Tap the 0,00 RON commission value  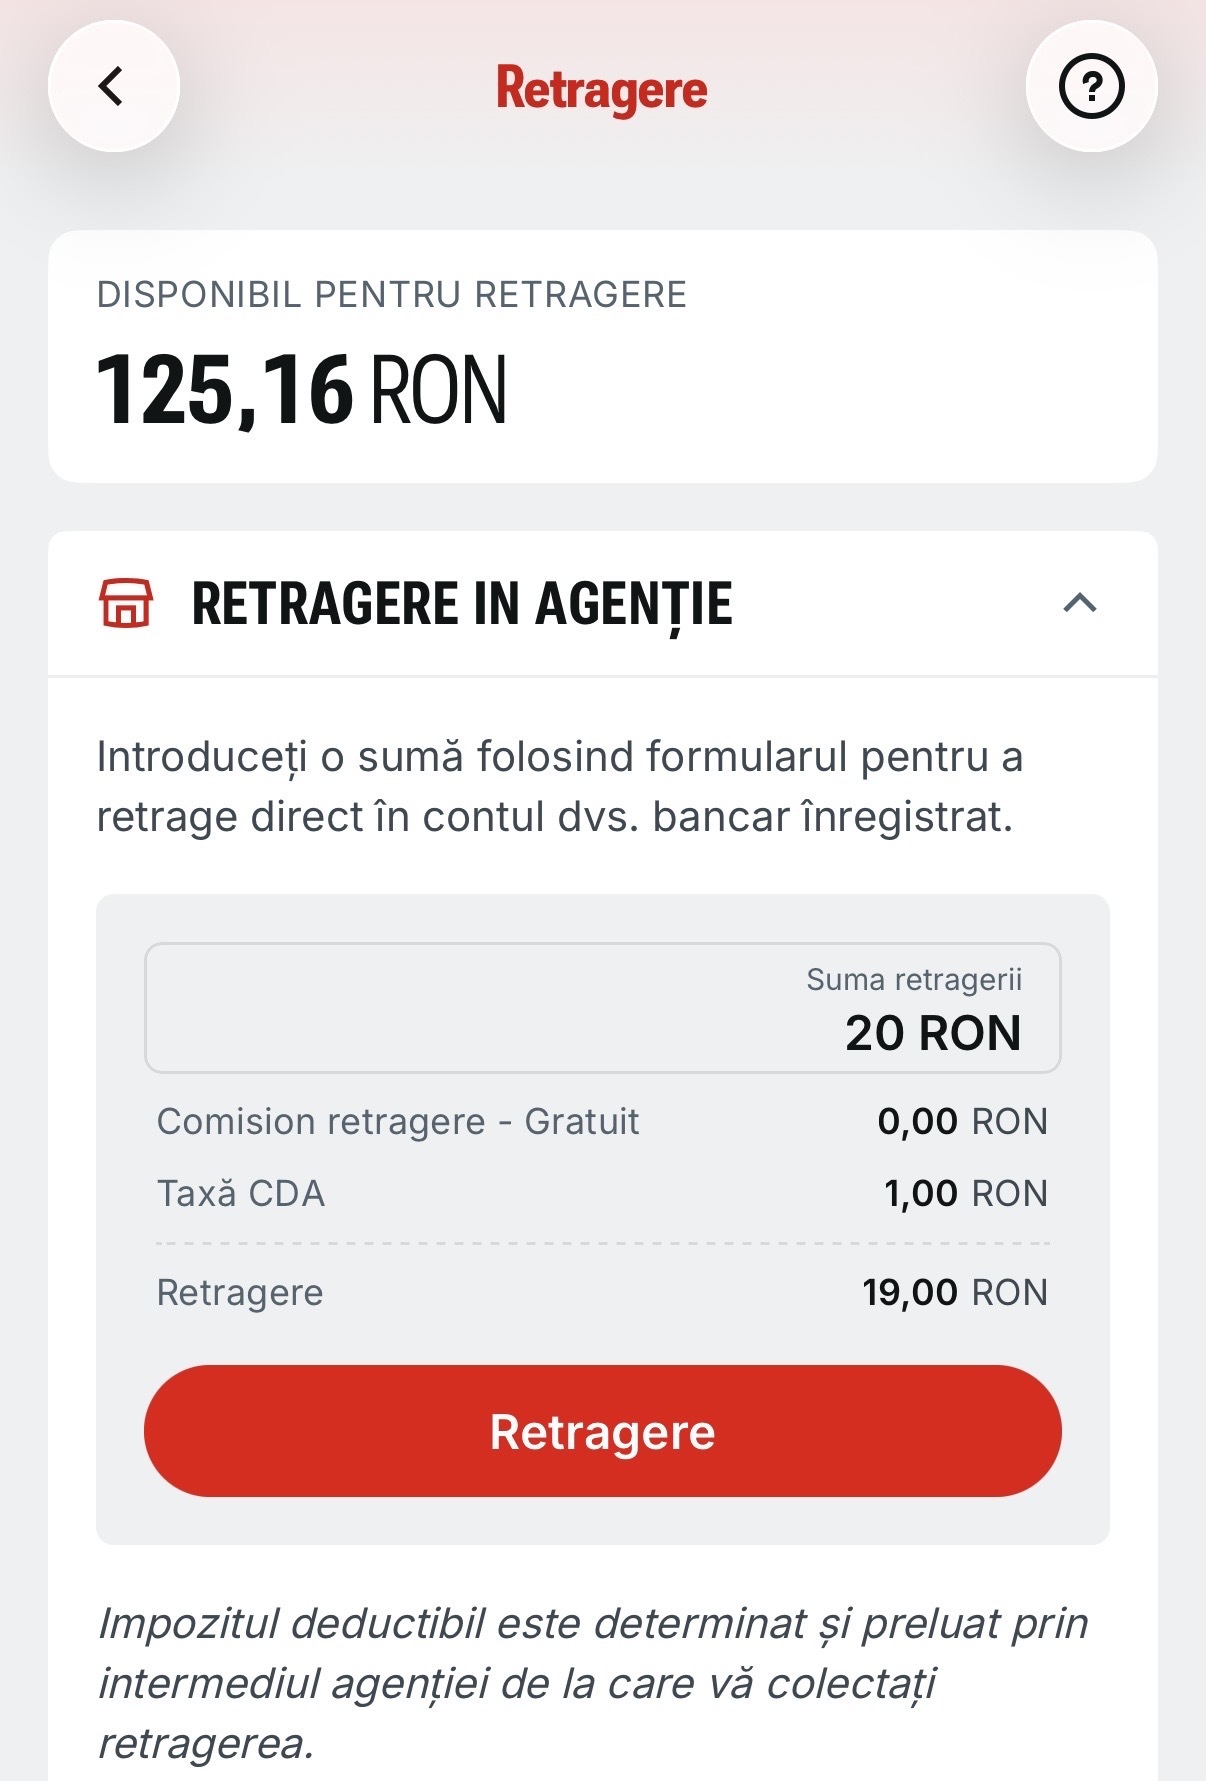(962, 1122)
